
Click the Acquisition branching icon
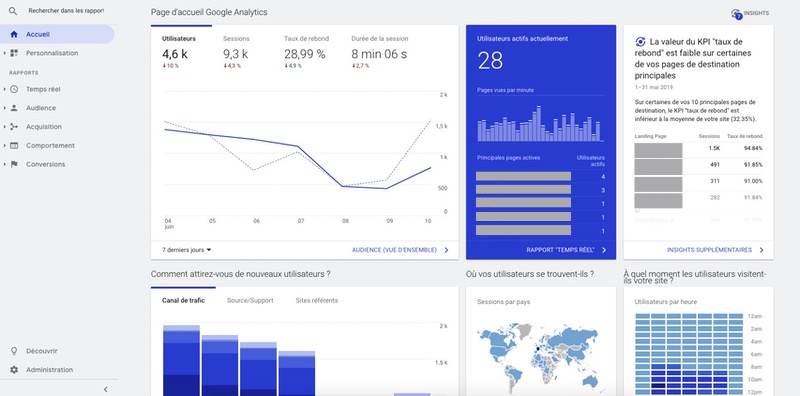[x=14, y=127]
